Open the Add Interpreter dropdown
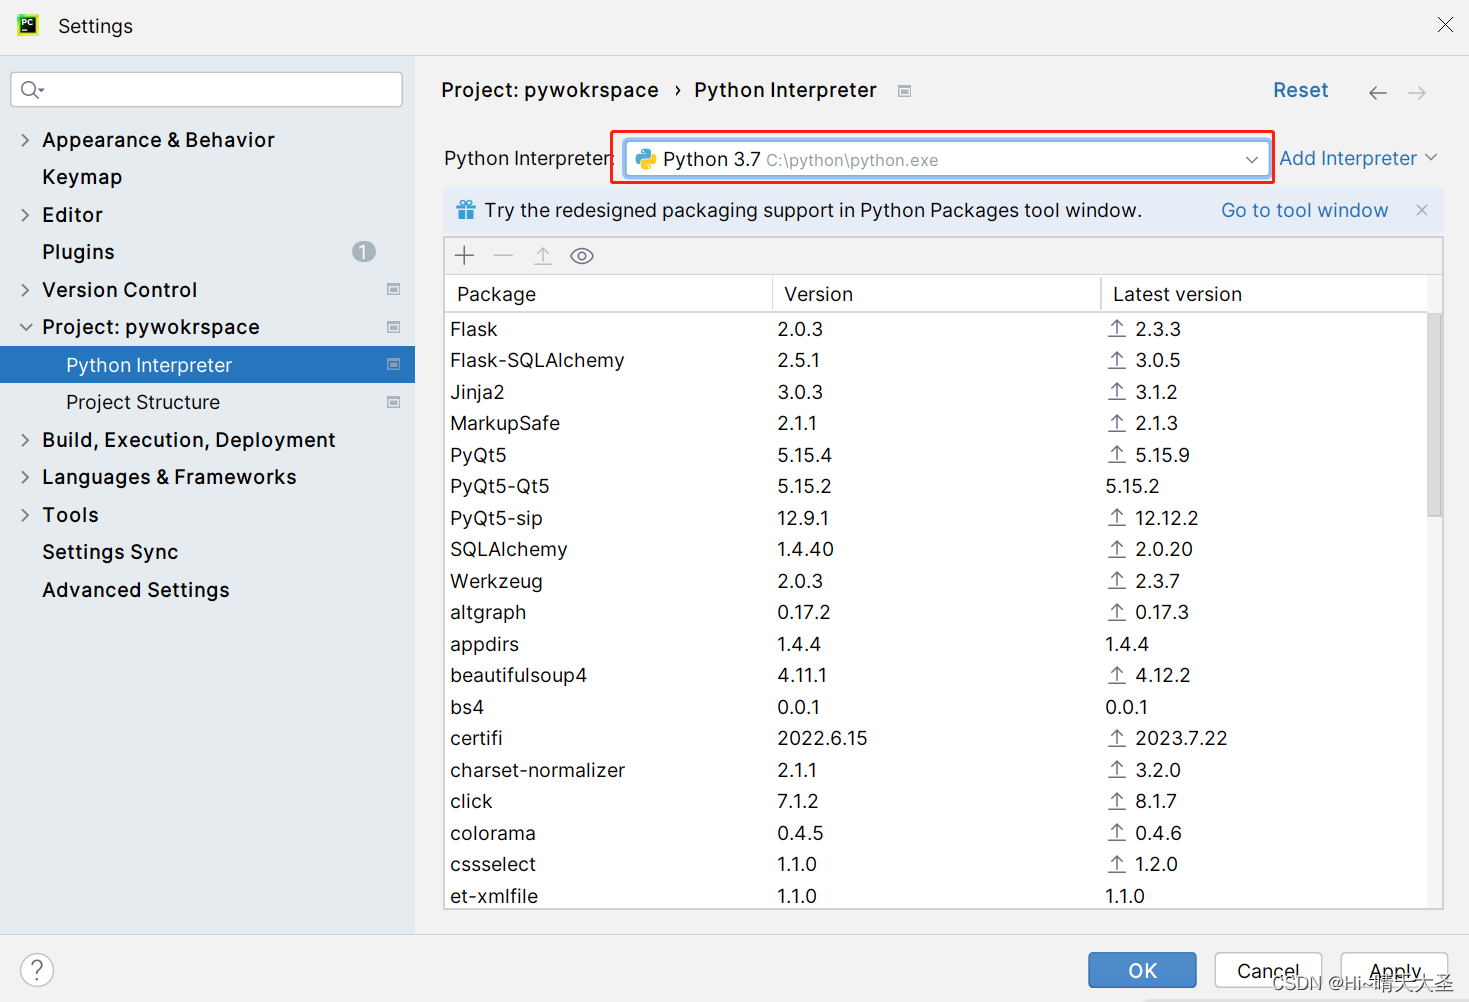The height and width of the screenshot is (1002, 1469). point(1358,158)
